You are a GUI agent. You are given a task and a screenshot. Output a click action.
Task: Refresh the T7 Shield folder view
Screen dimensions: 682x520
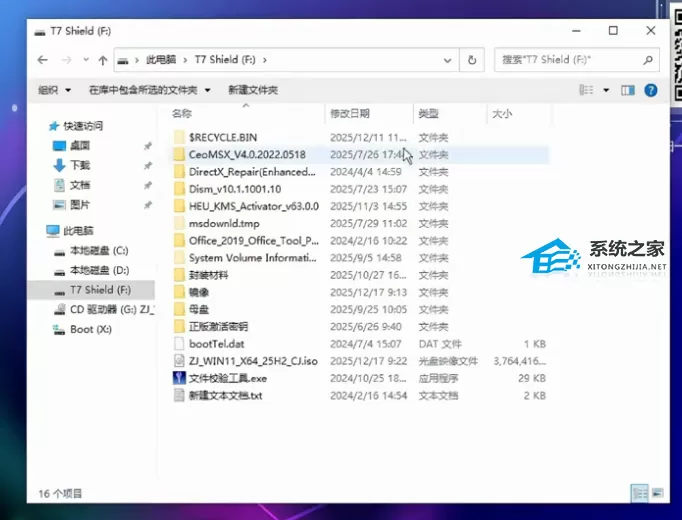tap(472, 60)
